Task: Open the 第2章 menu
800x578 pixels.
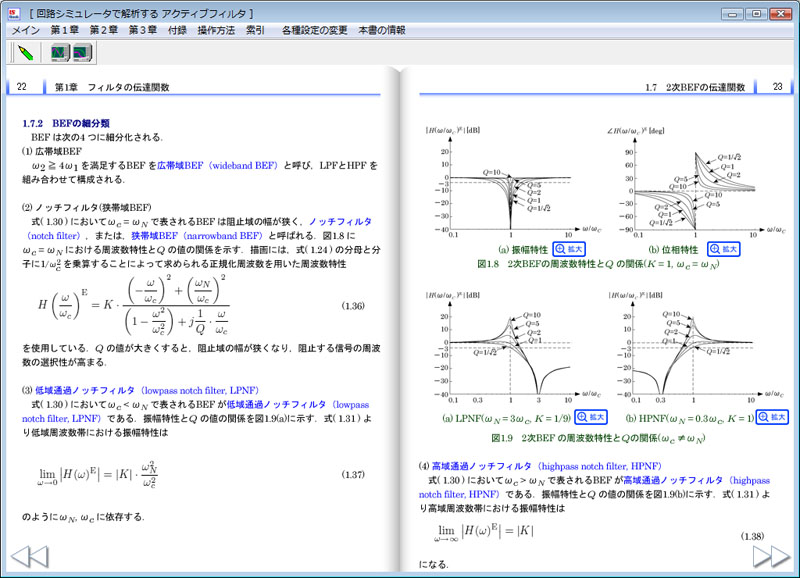Action: click(104, 30)
